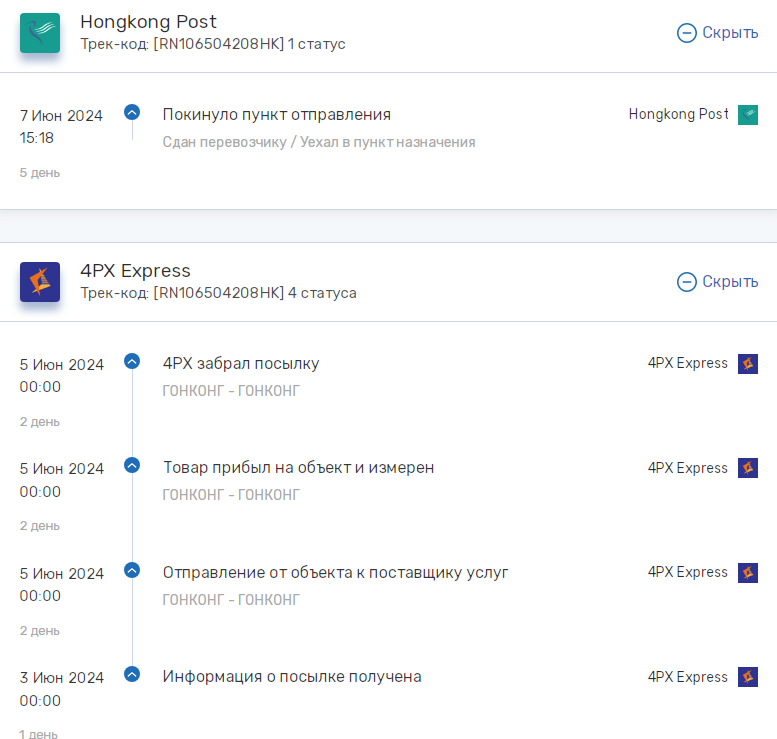Click the Hongkong Post carrier logo

(x=40, y=33)
